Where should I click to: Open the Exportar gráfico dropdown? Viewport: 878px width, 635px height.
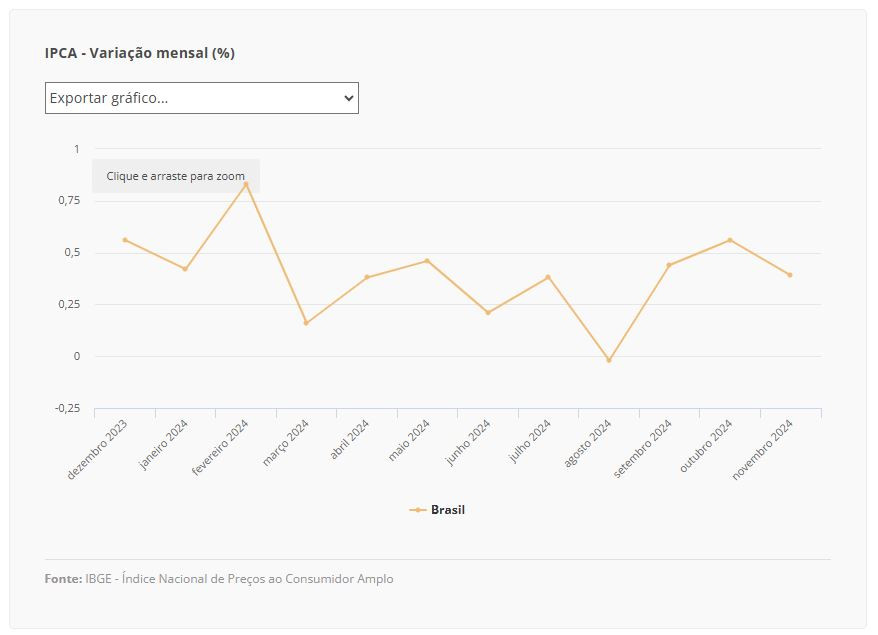click(x=201, y=98)
